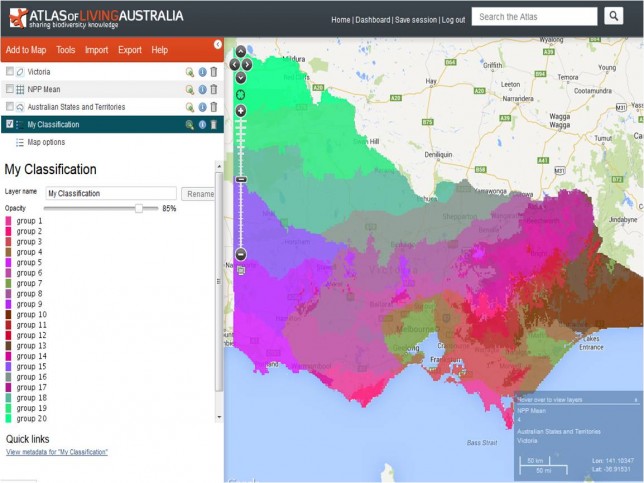This screenshot has height=483, width=644.
Task: Enable the Victoria layer checkbox
Action: (10, 72)
